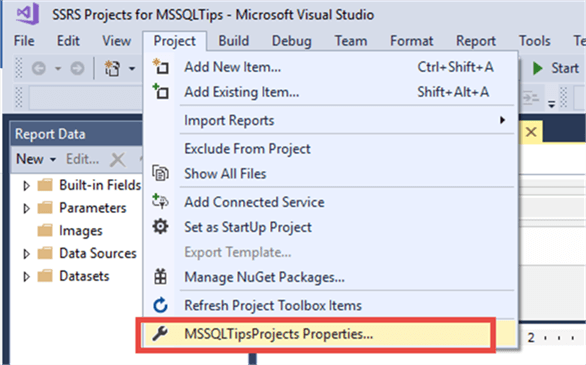586x365 pixels.
Task: Open the Build menu
Action: tap(234, 41)
